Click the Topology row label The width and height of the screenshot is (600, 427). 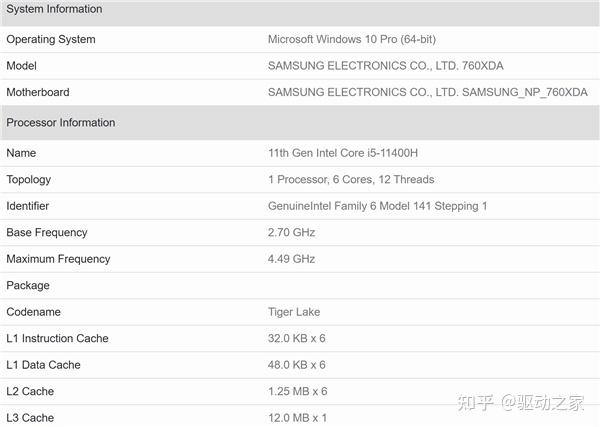click(x=29, y=180)
